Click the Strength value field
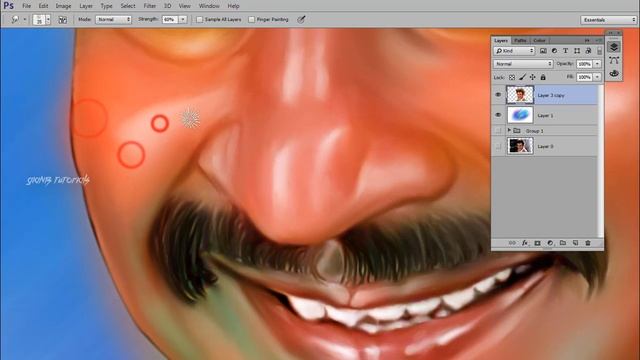This screenshot has width=640, height=360. point(170,19)
